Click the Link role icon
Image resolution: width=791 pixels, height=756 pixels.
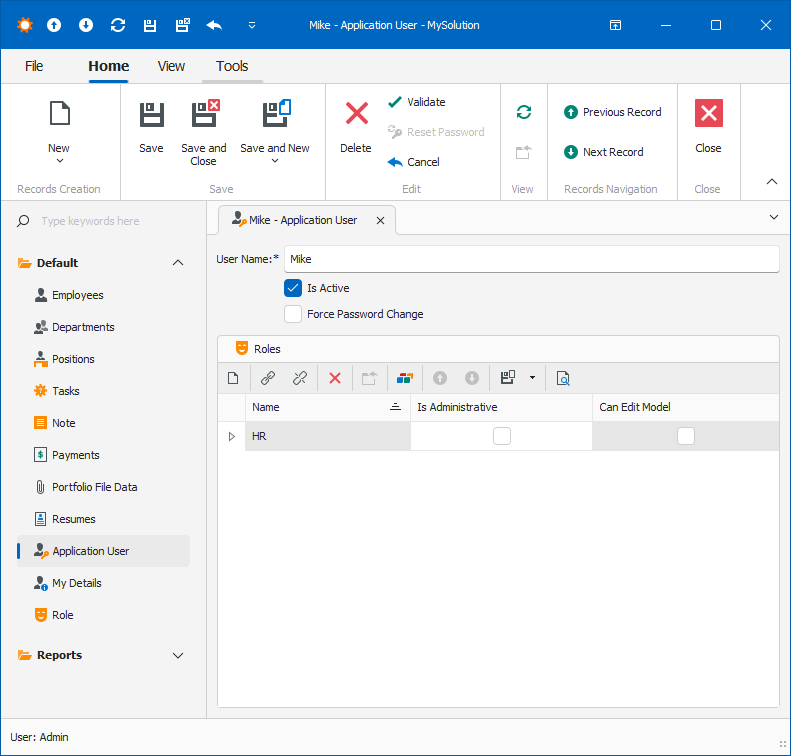[268, 378]
